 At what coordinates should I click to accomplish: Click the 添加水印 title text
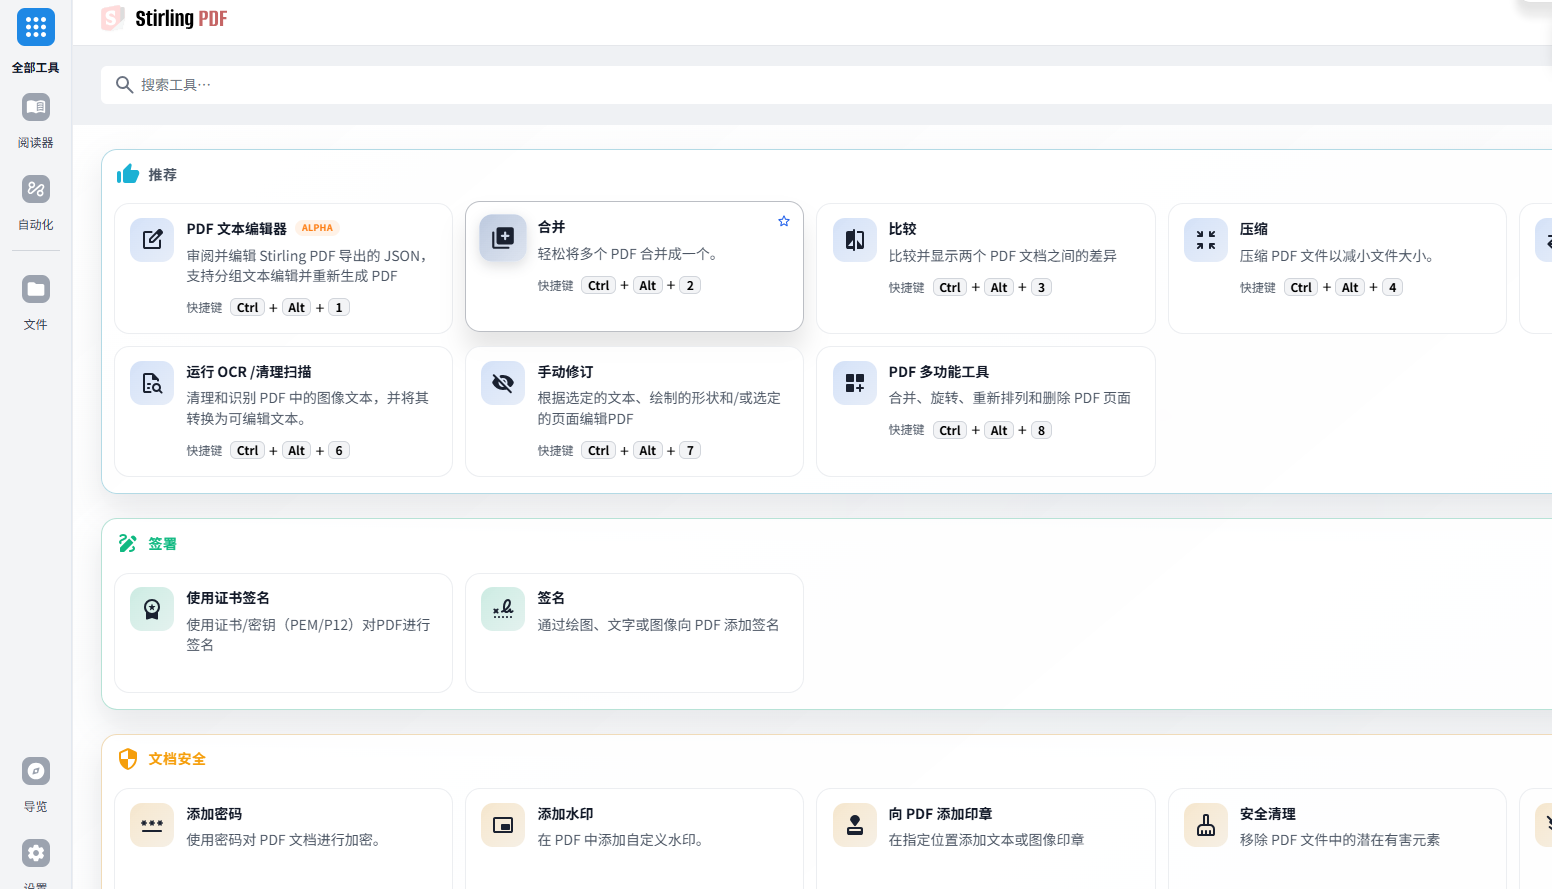click(x=566, y=814)
